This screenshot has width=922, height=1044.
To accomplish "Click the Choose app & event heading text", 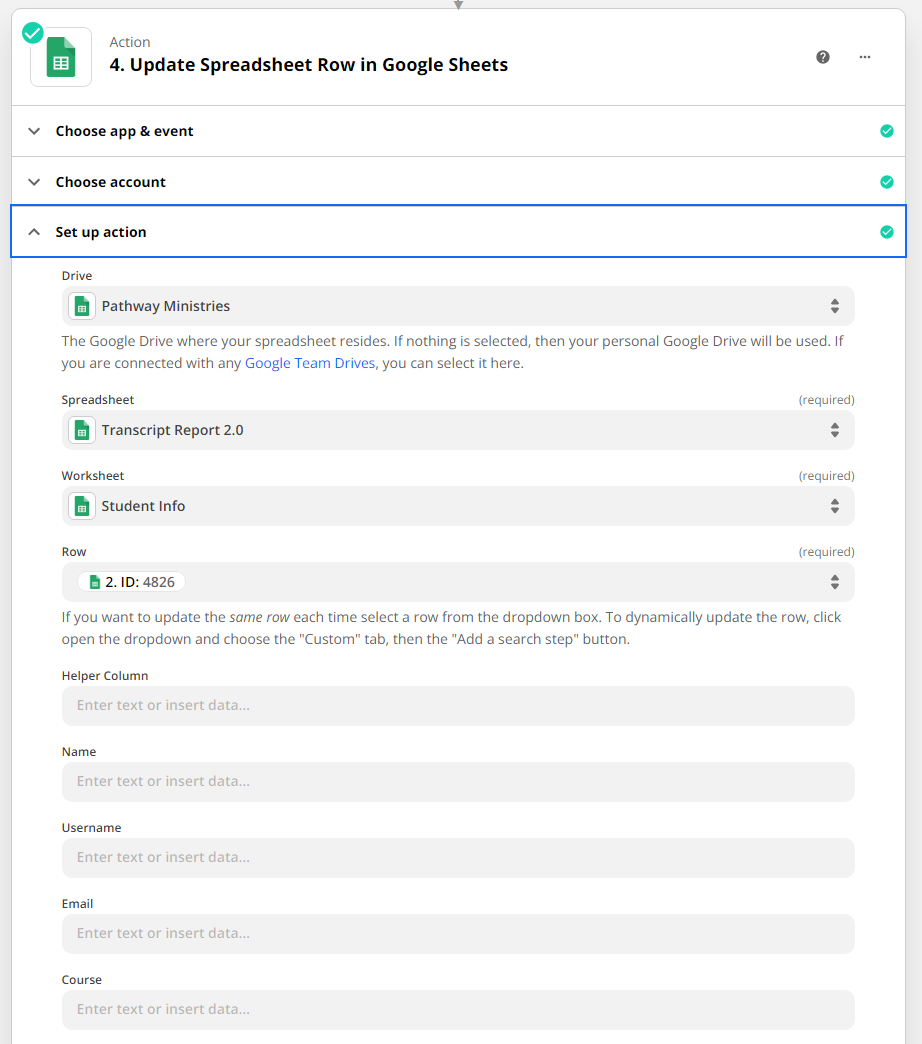I will coord(124,131).
